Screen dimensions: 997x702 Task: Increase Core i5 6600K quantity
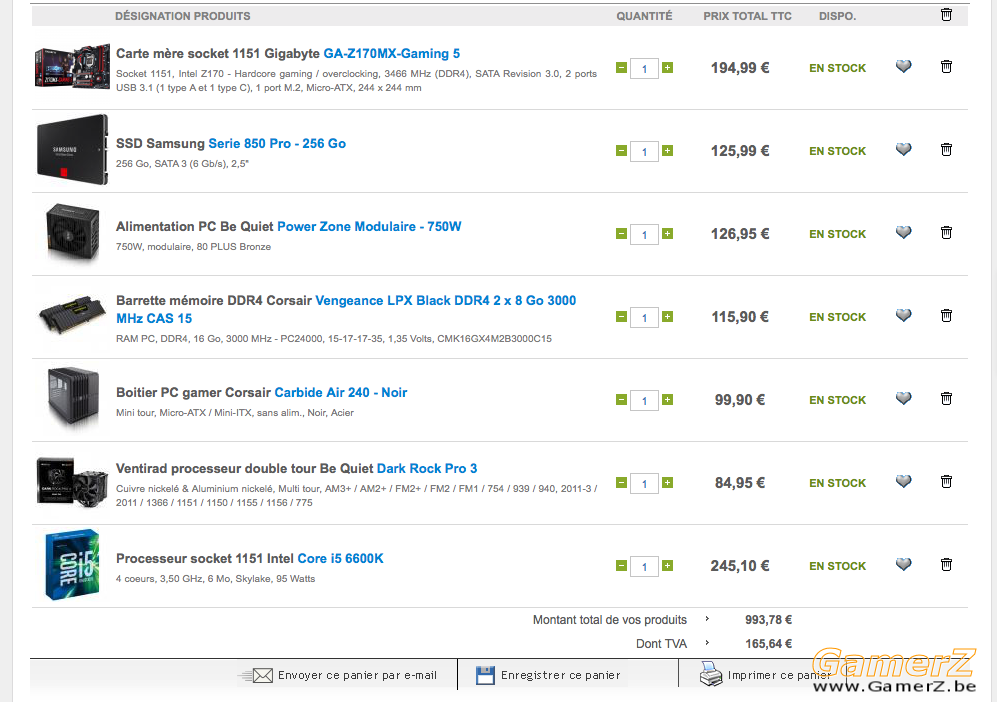point(667,565)
